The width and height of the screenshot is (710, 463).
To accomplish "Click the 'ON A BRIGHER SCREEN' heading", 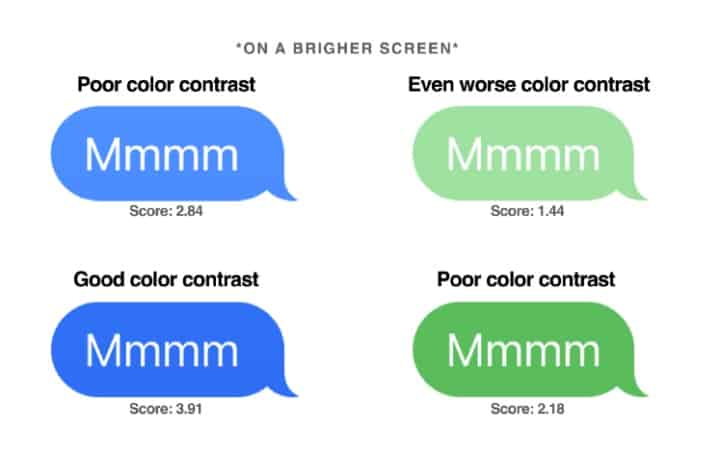I will pos(347,48).
